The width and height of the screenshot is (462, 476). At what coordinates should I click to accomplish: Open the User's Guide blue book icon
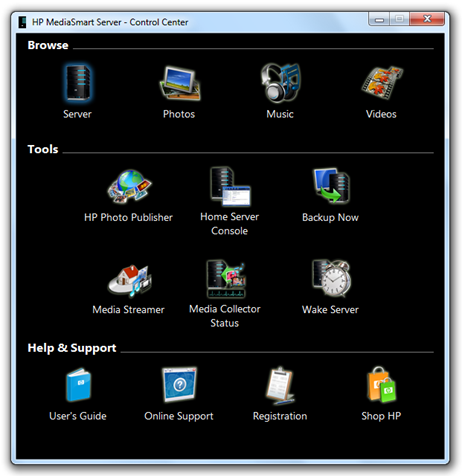click(x=78, y=384)
